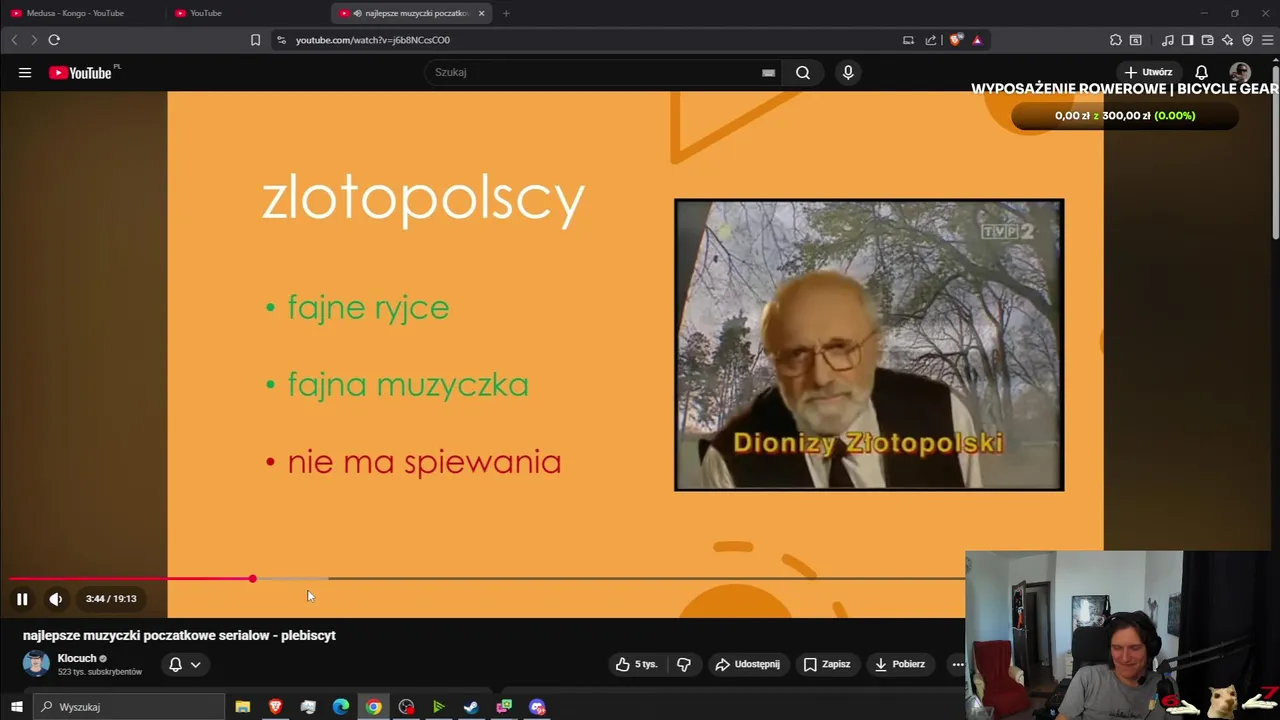Click the Wyszukaj taskbar search box

pos(130,707)
